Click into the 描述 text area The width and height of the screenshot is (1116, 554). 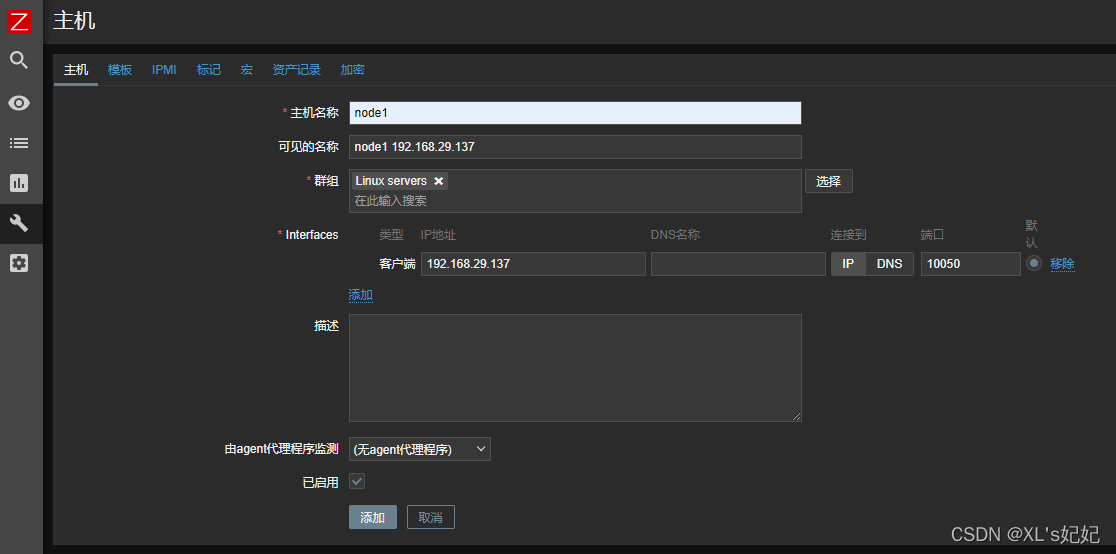pyautogui.click(x=575, y=367)
